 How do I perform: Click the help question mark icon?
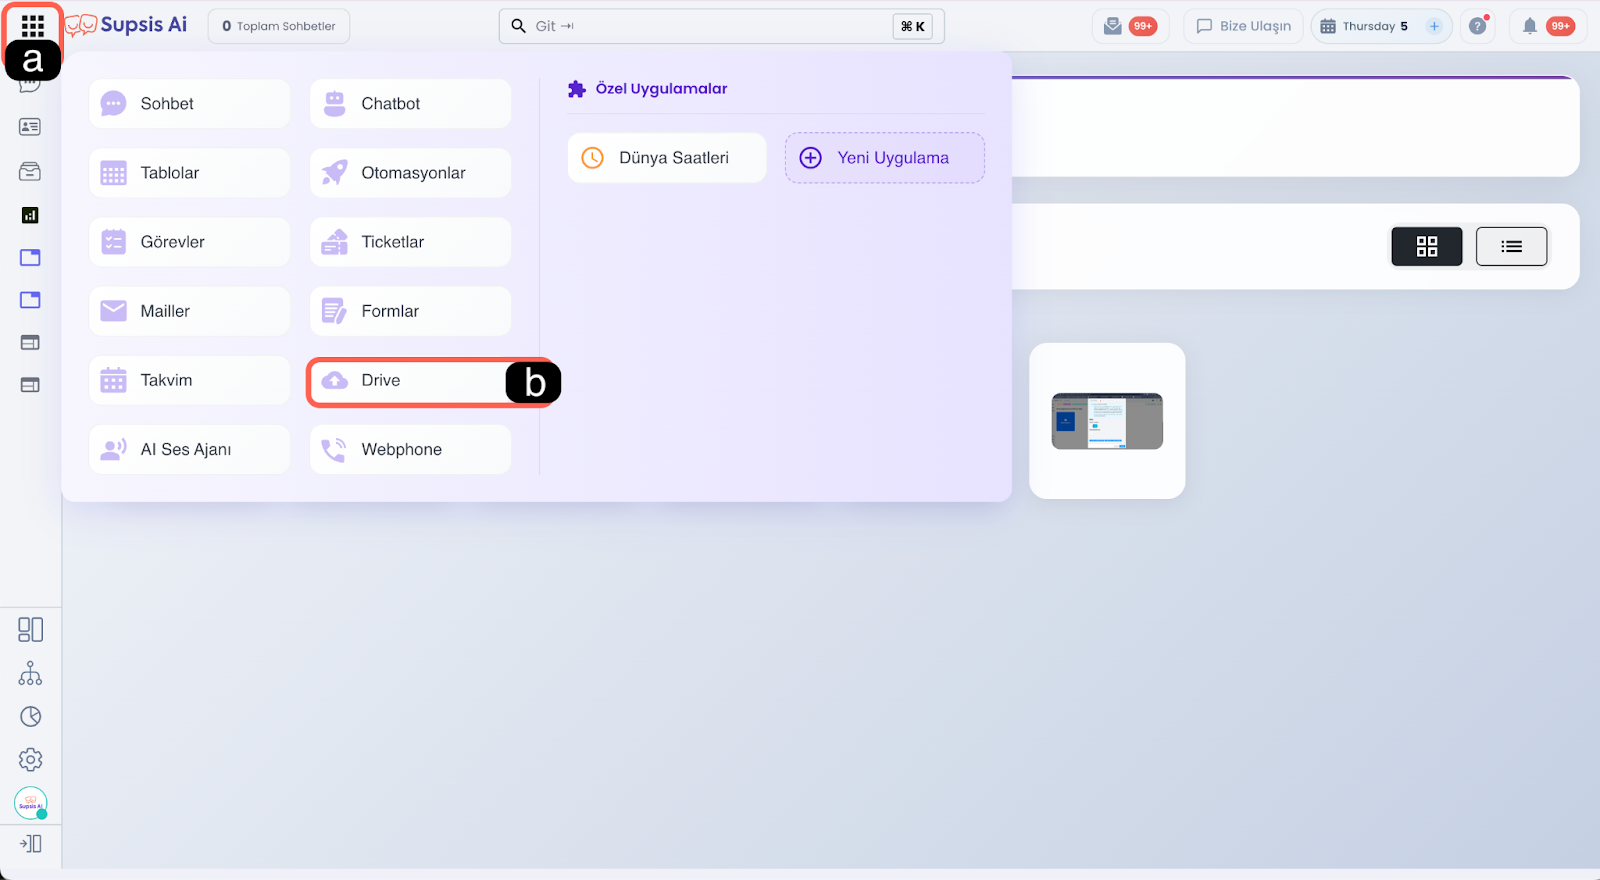1477,26
